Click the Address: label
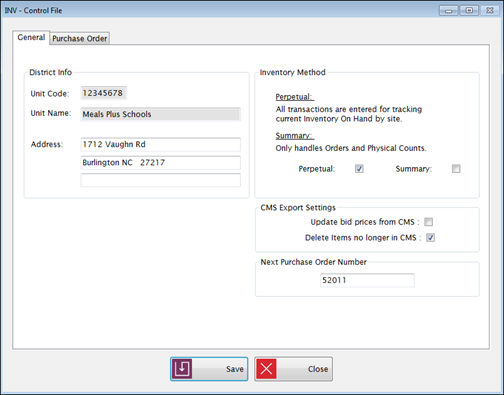504x395 pixels. tap(47, 144)
